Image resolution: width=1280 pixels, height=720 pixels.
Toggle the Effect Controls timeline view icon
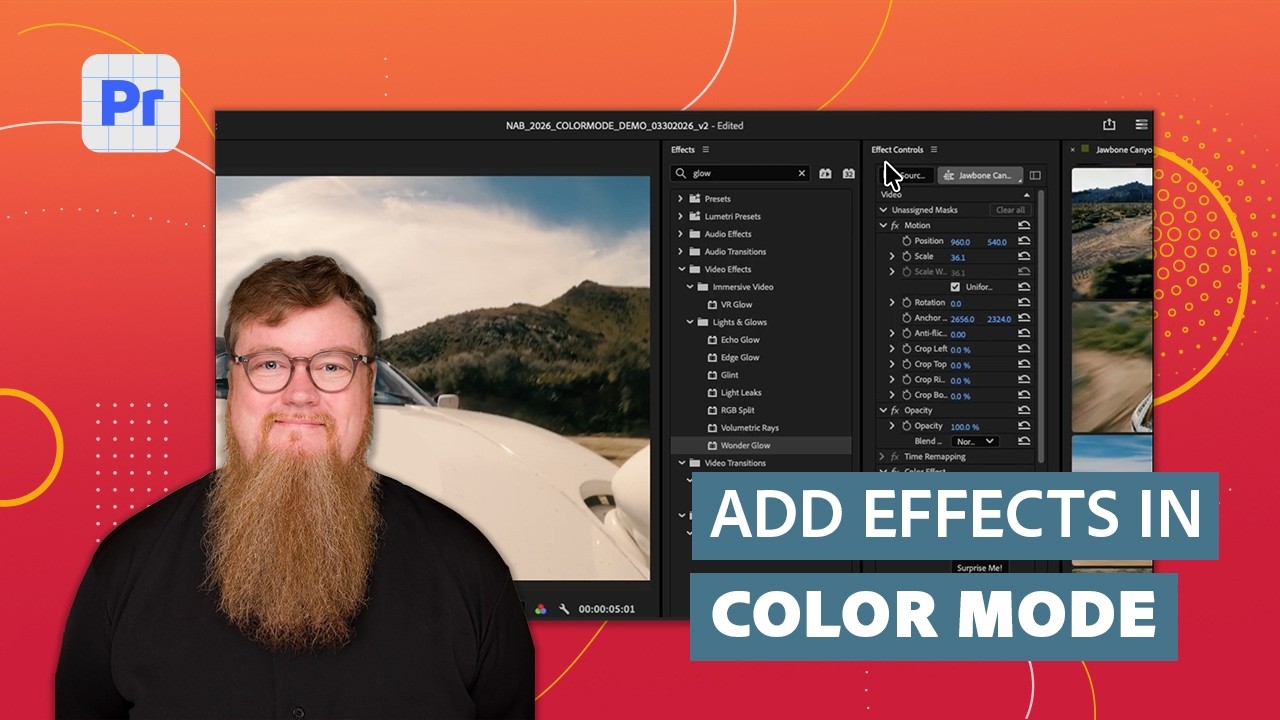[x=1035, y=175]
